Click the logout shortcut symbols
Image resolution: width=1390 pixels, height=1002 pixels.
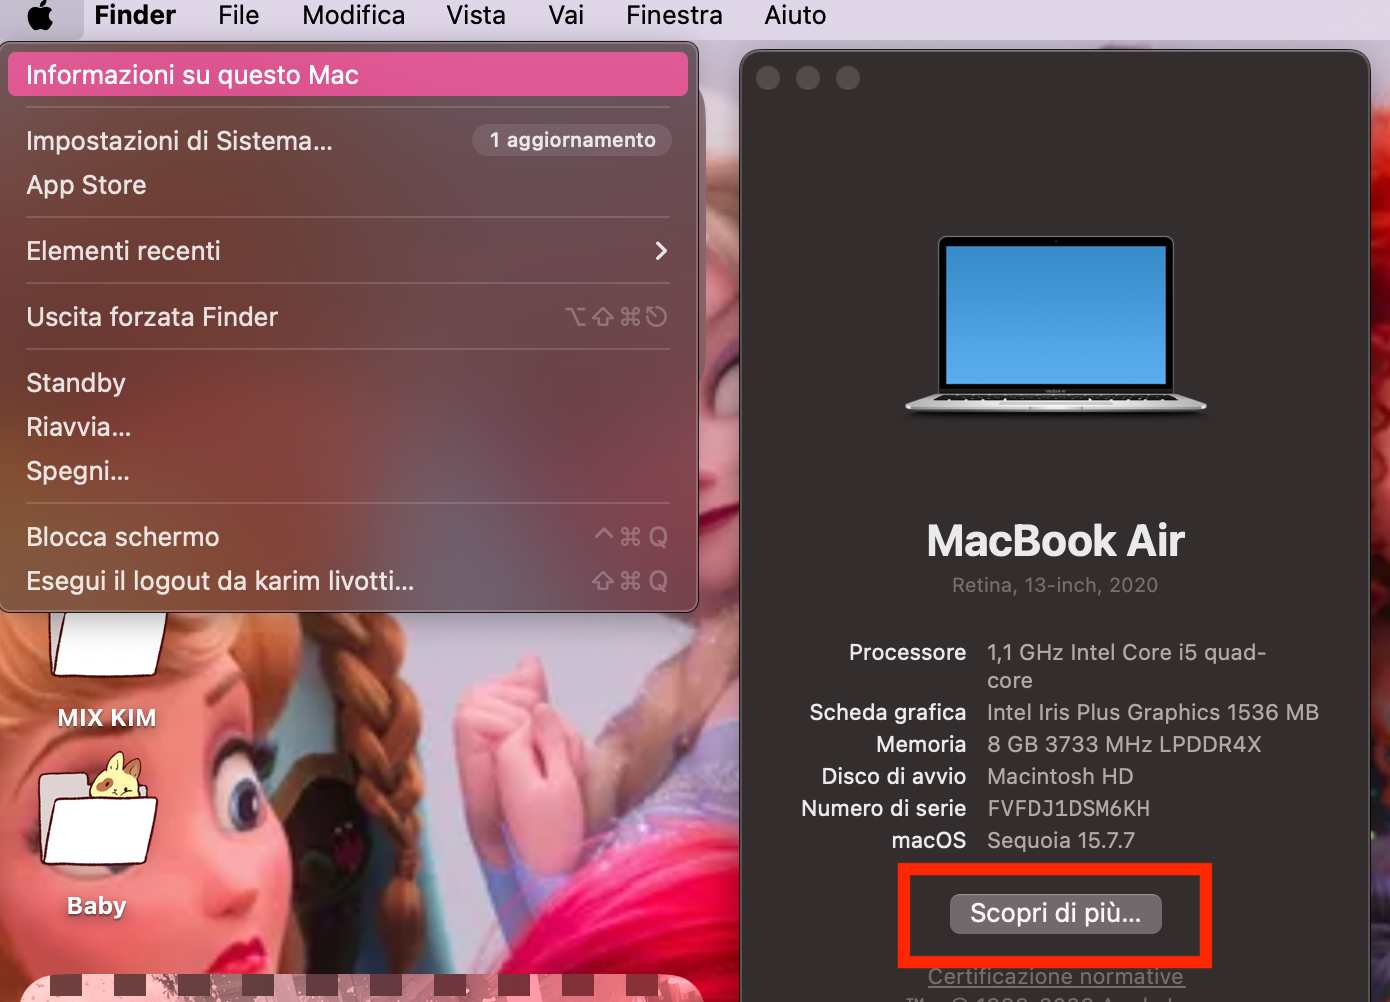(x=630, y=581)
